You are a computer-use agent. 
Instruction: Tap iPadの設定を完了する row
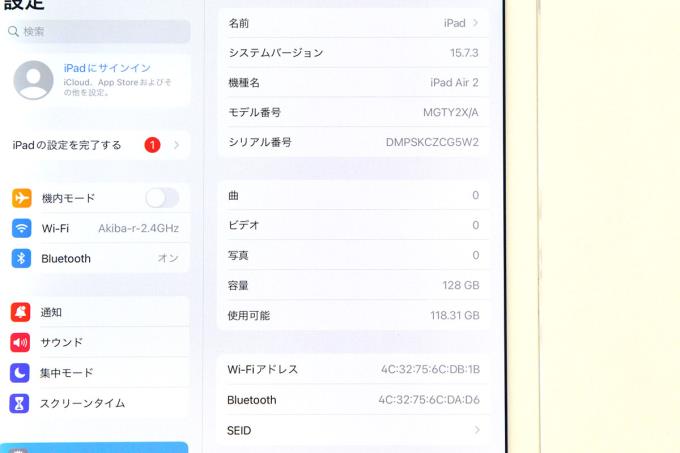point(96,145)
